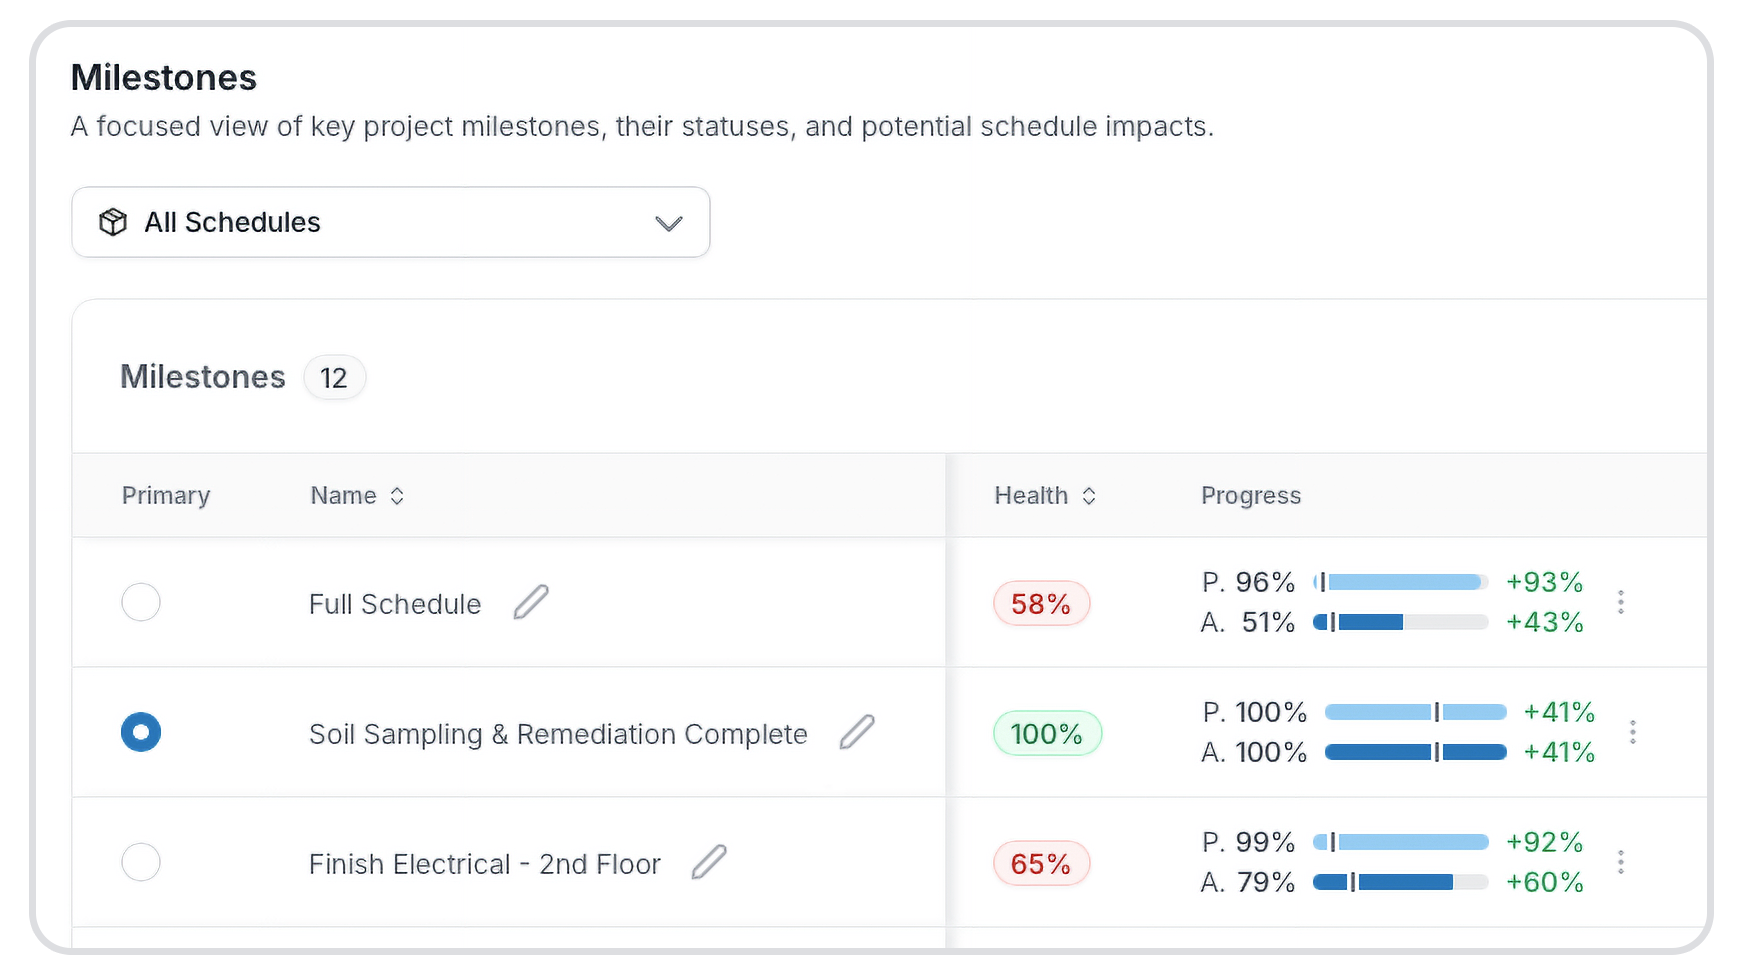The width and height of the screenshot is (1741, 976).
Task: Open the All Schedules dropdown
Action: [x=390, y=222]
